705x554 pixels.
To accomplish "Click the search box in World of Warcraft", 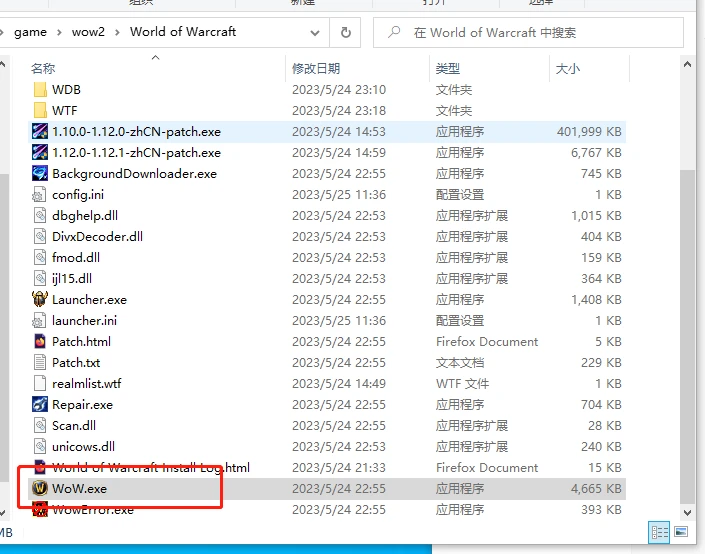I will tap(528, 32).
